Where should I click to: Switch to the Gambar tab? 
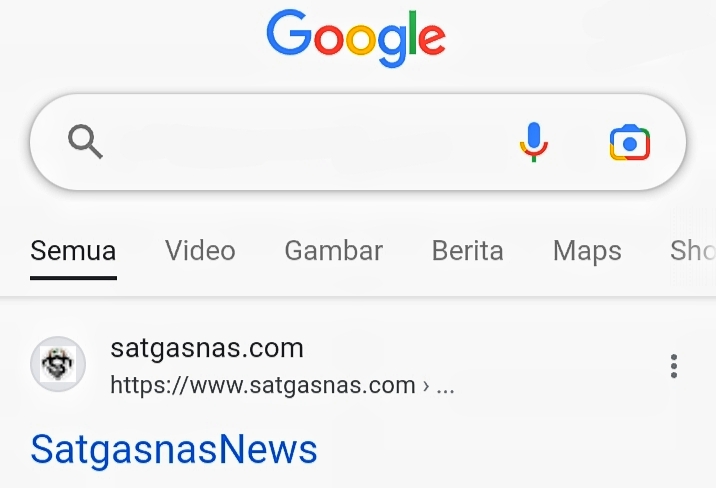(x=334, y=251)
